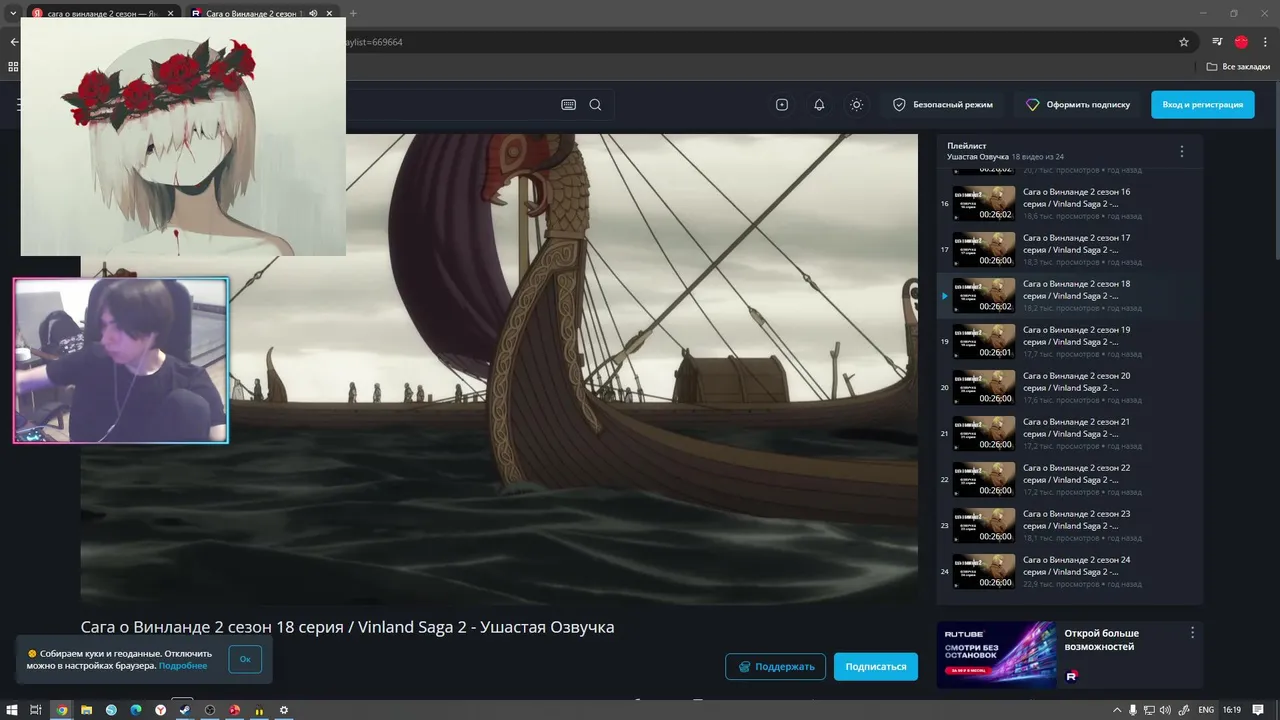Open the ad card three-dot menu

pos(1192,633)
